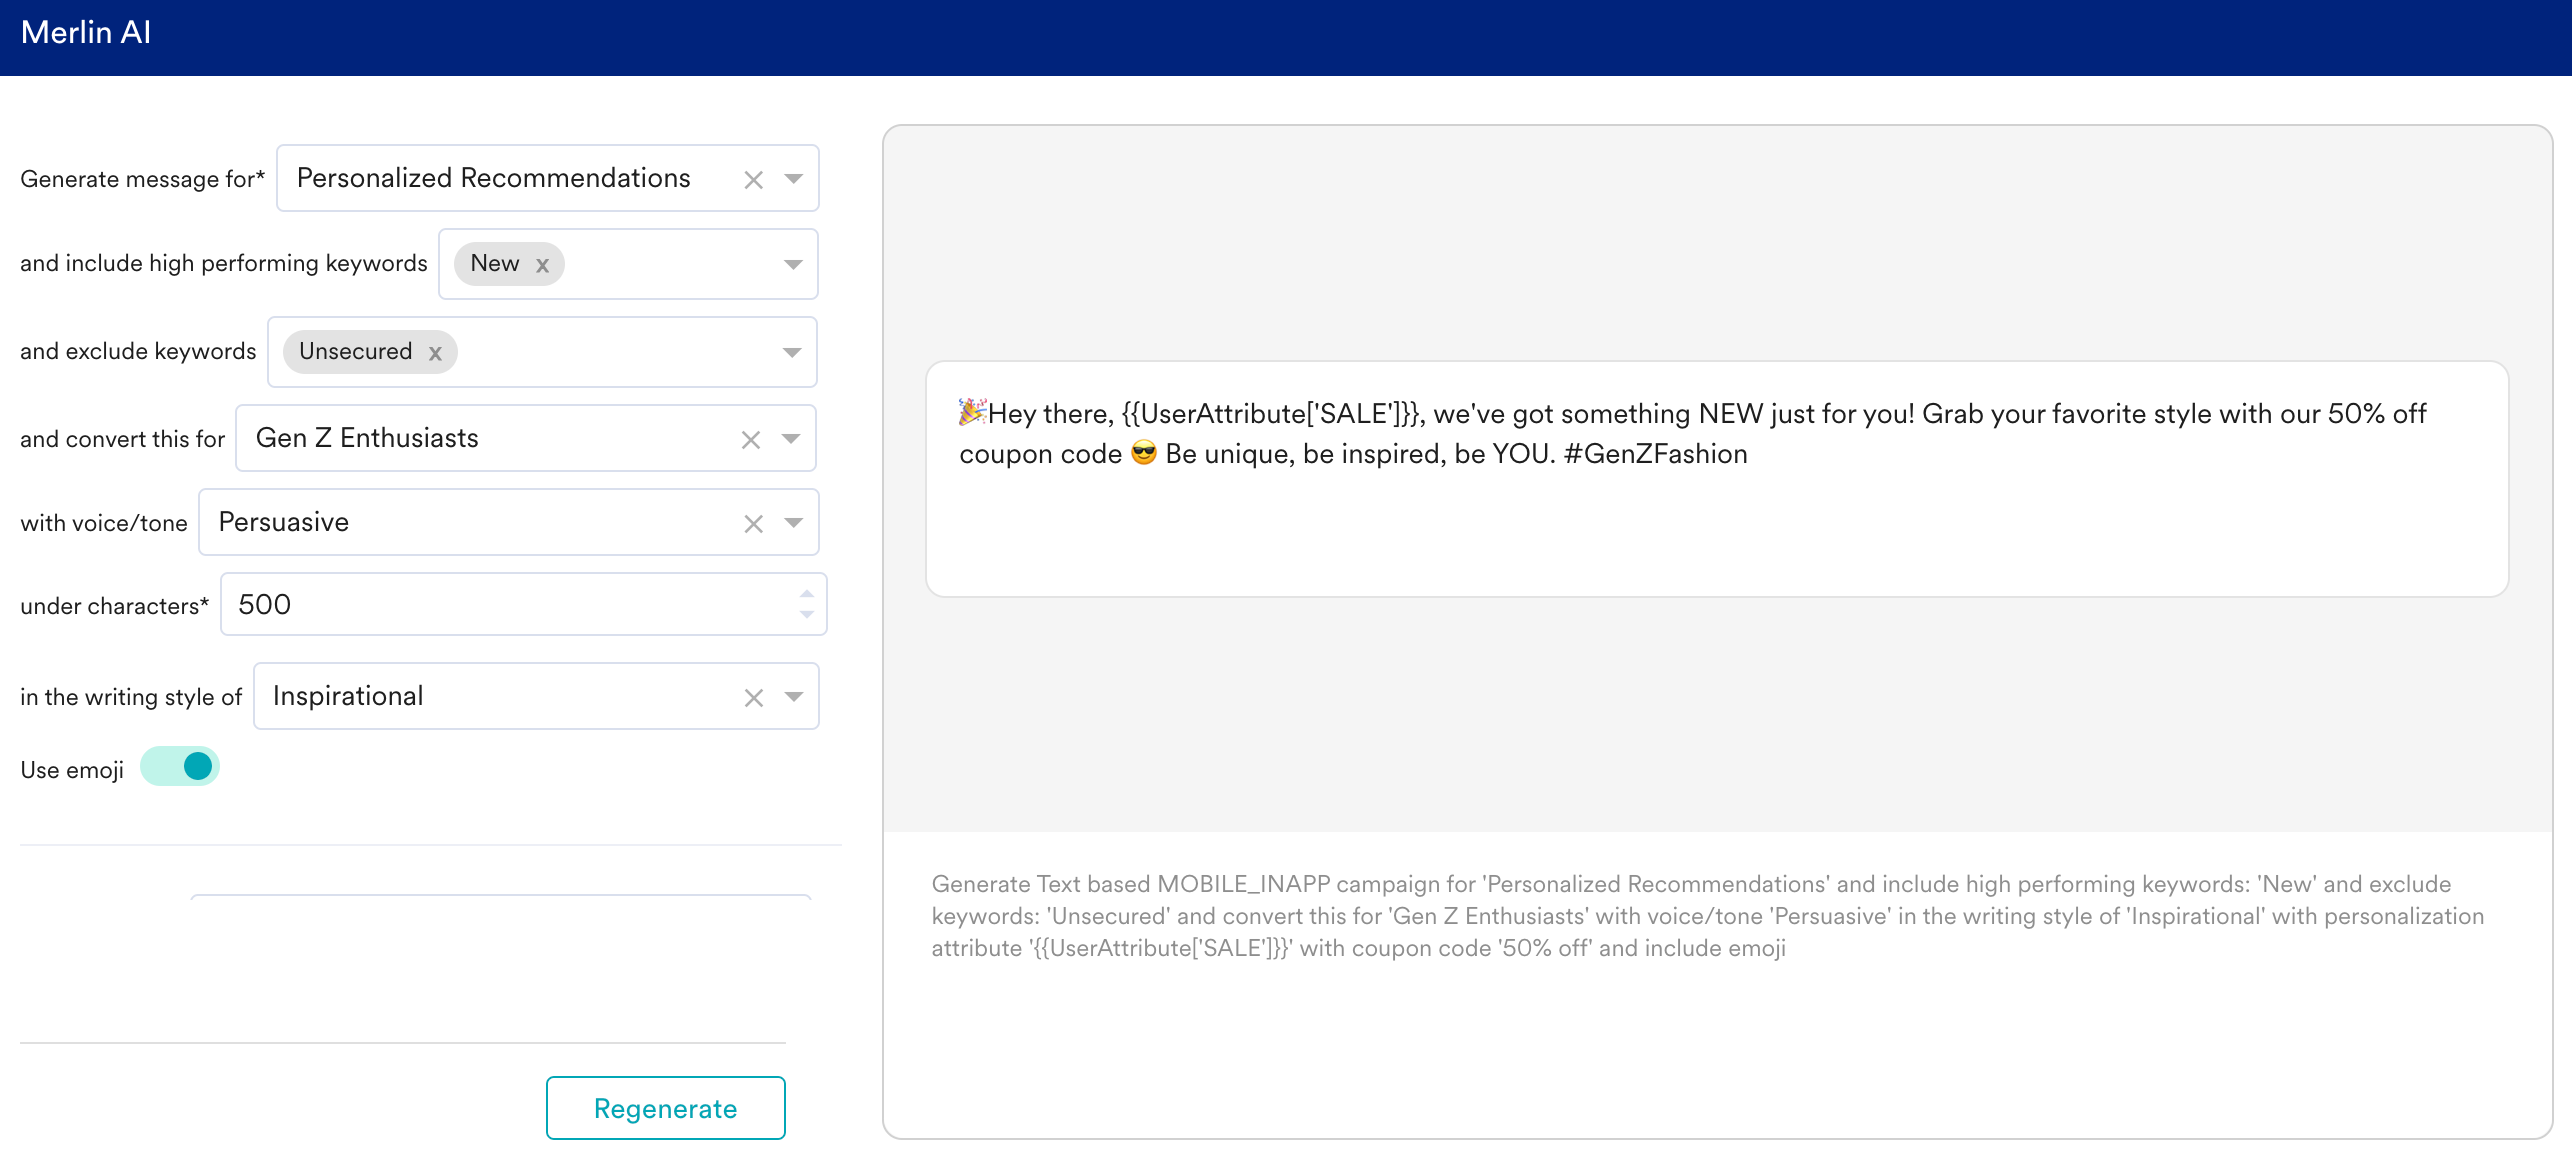
Task: Clear the Inspirational writing style selection
Action: (753, 698)
